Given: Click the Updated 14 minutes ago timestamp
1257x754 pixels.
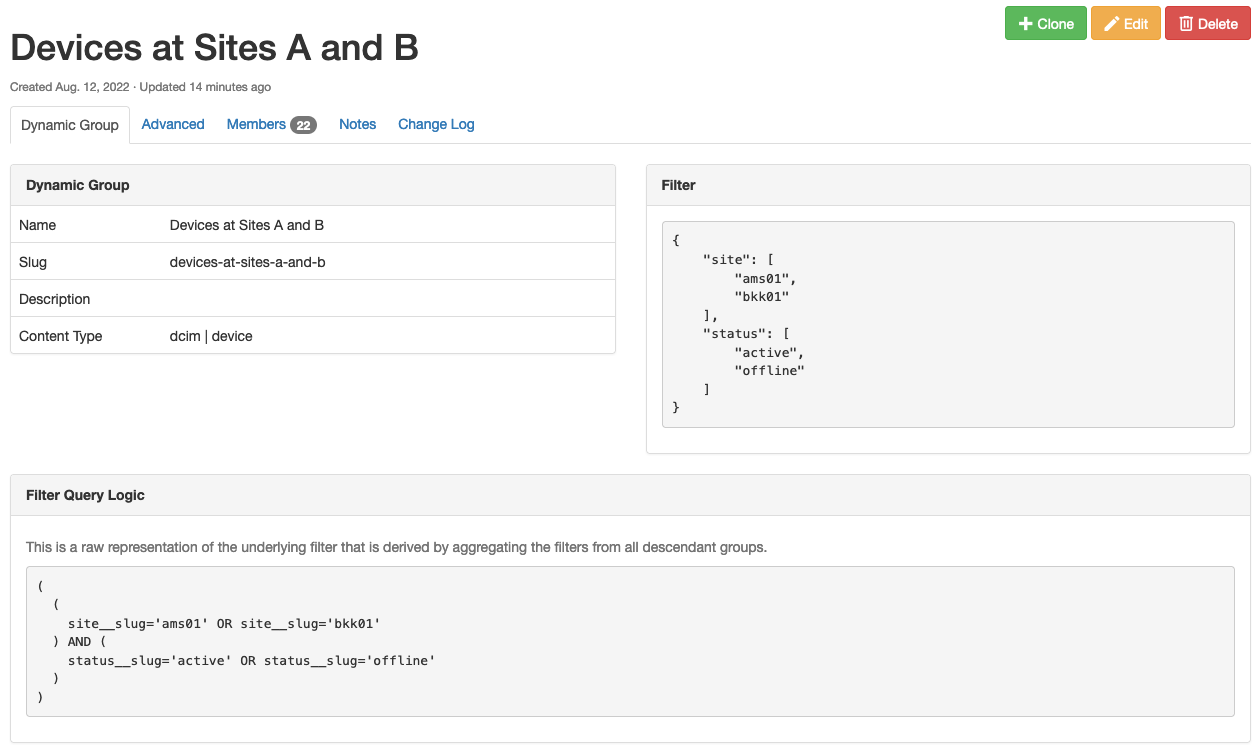Looking at the screenshot, I should 202,87.
